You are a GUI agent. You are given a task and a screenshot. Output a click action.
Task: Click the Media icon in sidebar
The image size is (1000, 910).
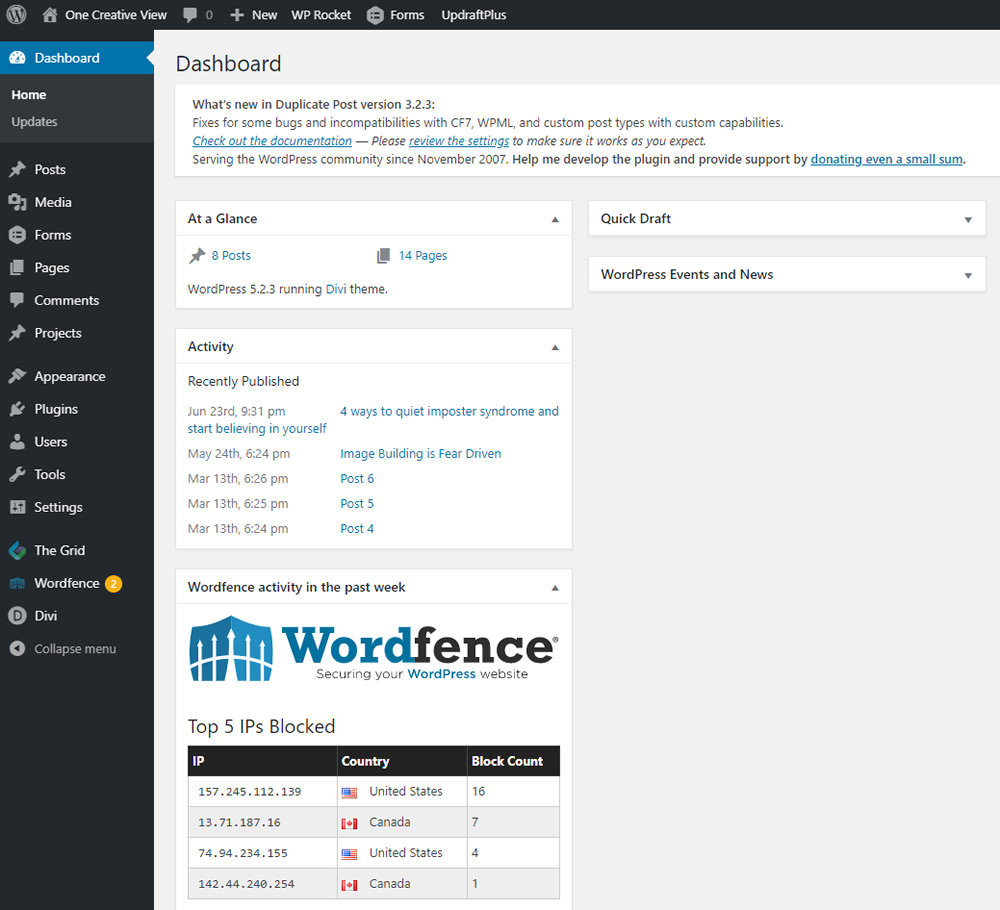click(17, 202)
